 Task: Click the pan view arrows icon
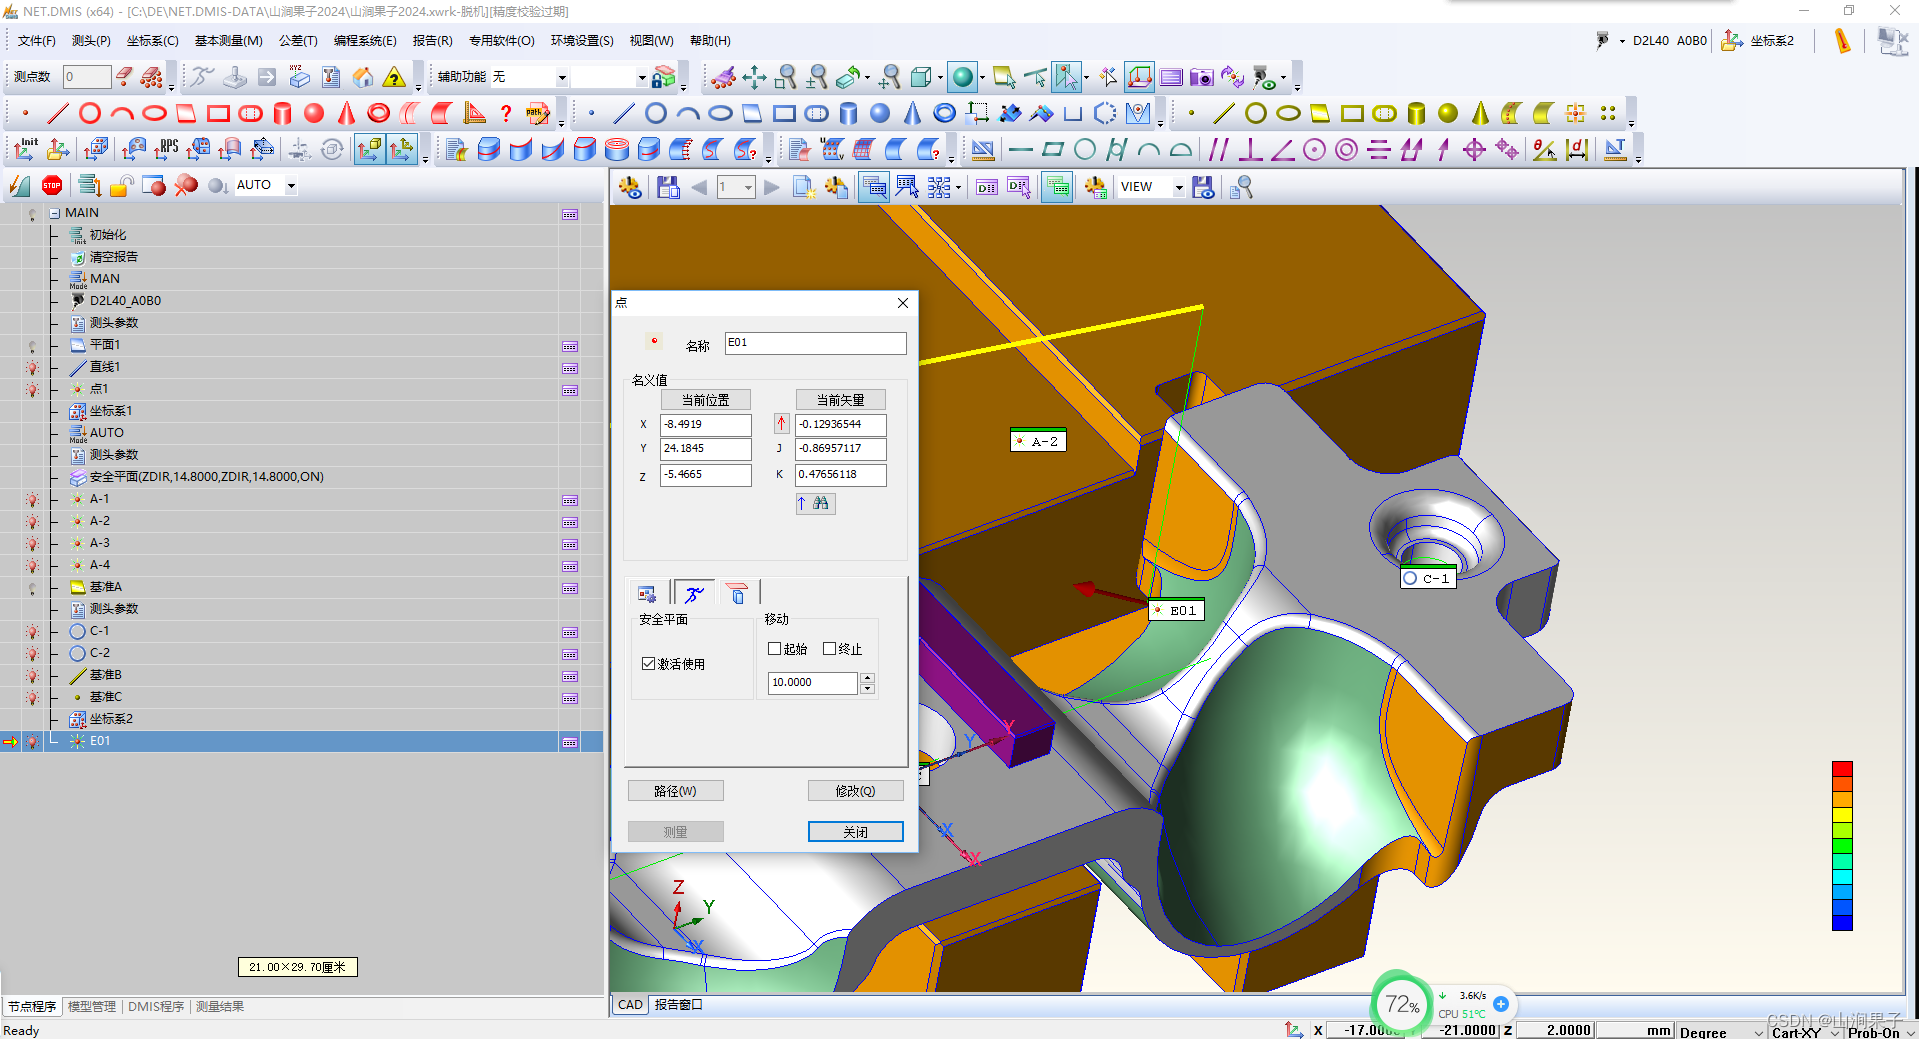point(754,77)
